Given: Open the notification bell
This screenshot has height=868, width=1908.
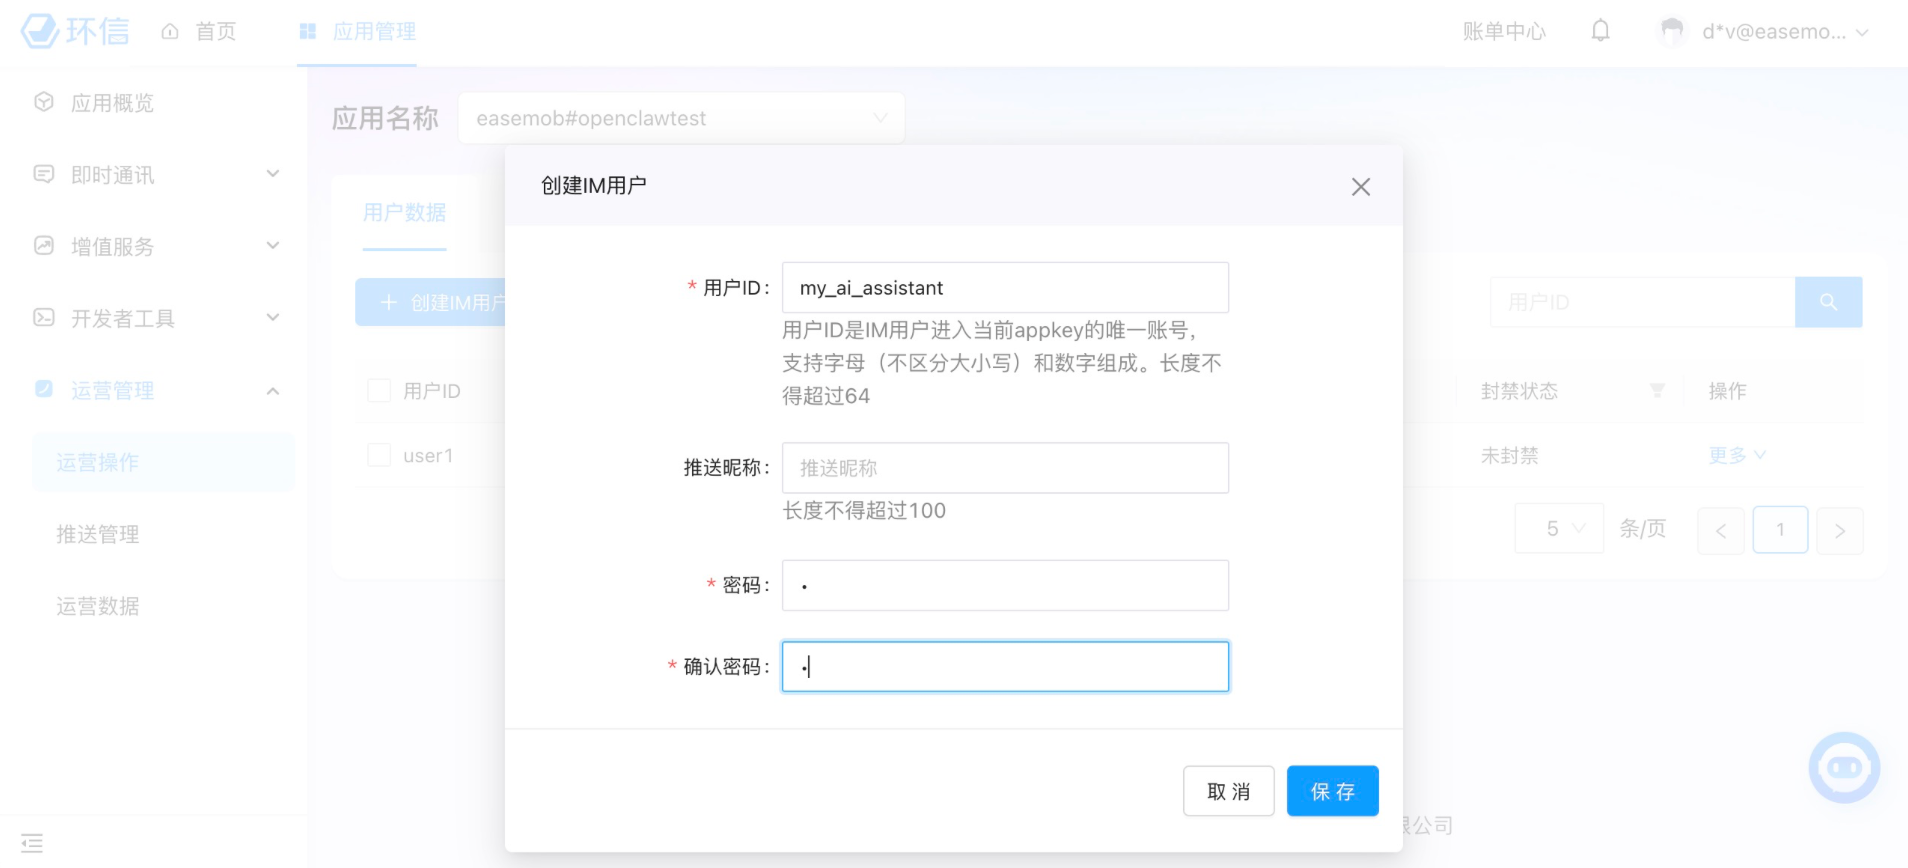Looking at the screenshot, I should (1600, 31).
